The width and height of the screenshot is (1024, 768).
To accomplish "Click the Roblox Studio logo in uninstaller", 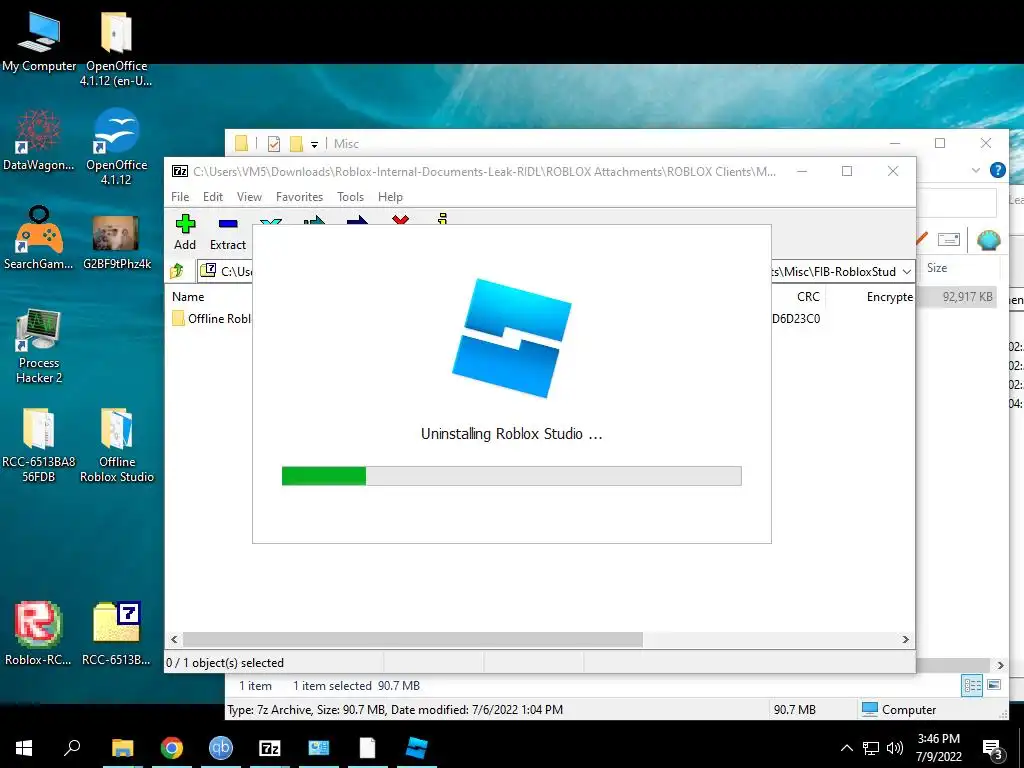I will [x=511, y=338].
